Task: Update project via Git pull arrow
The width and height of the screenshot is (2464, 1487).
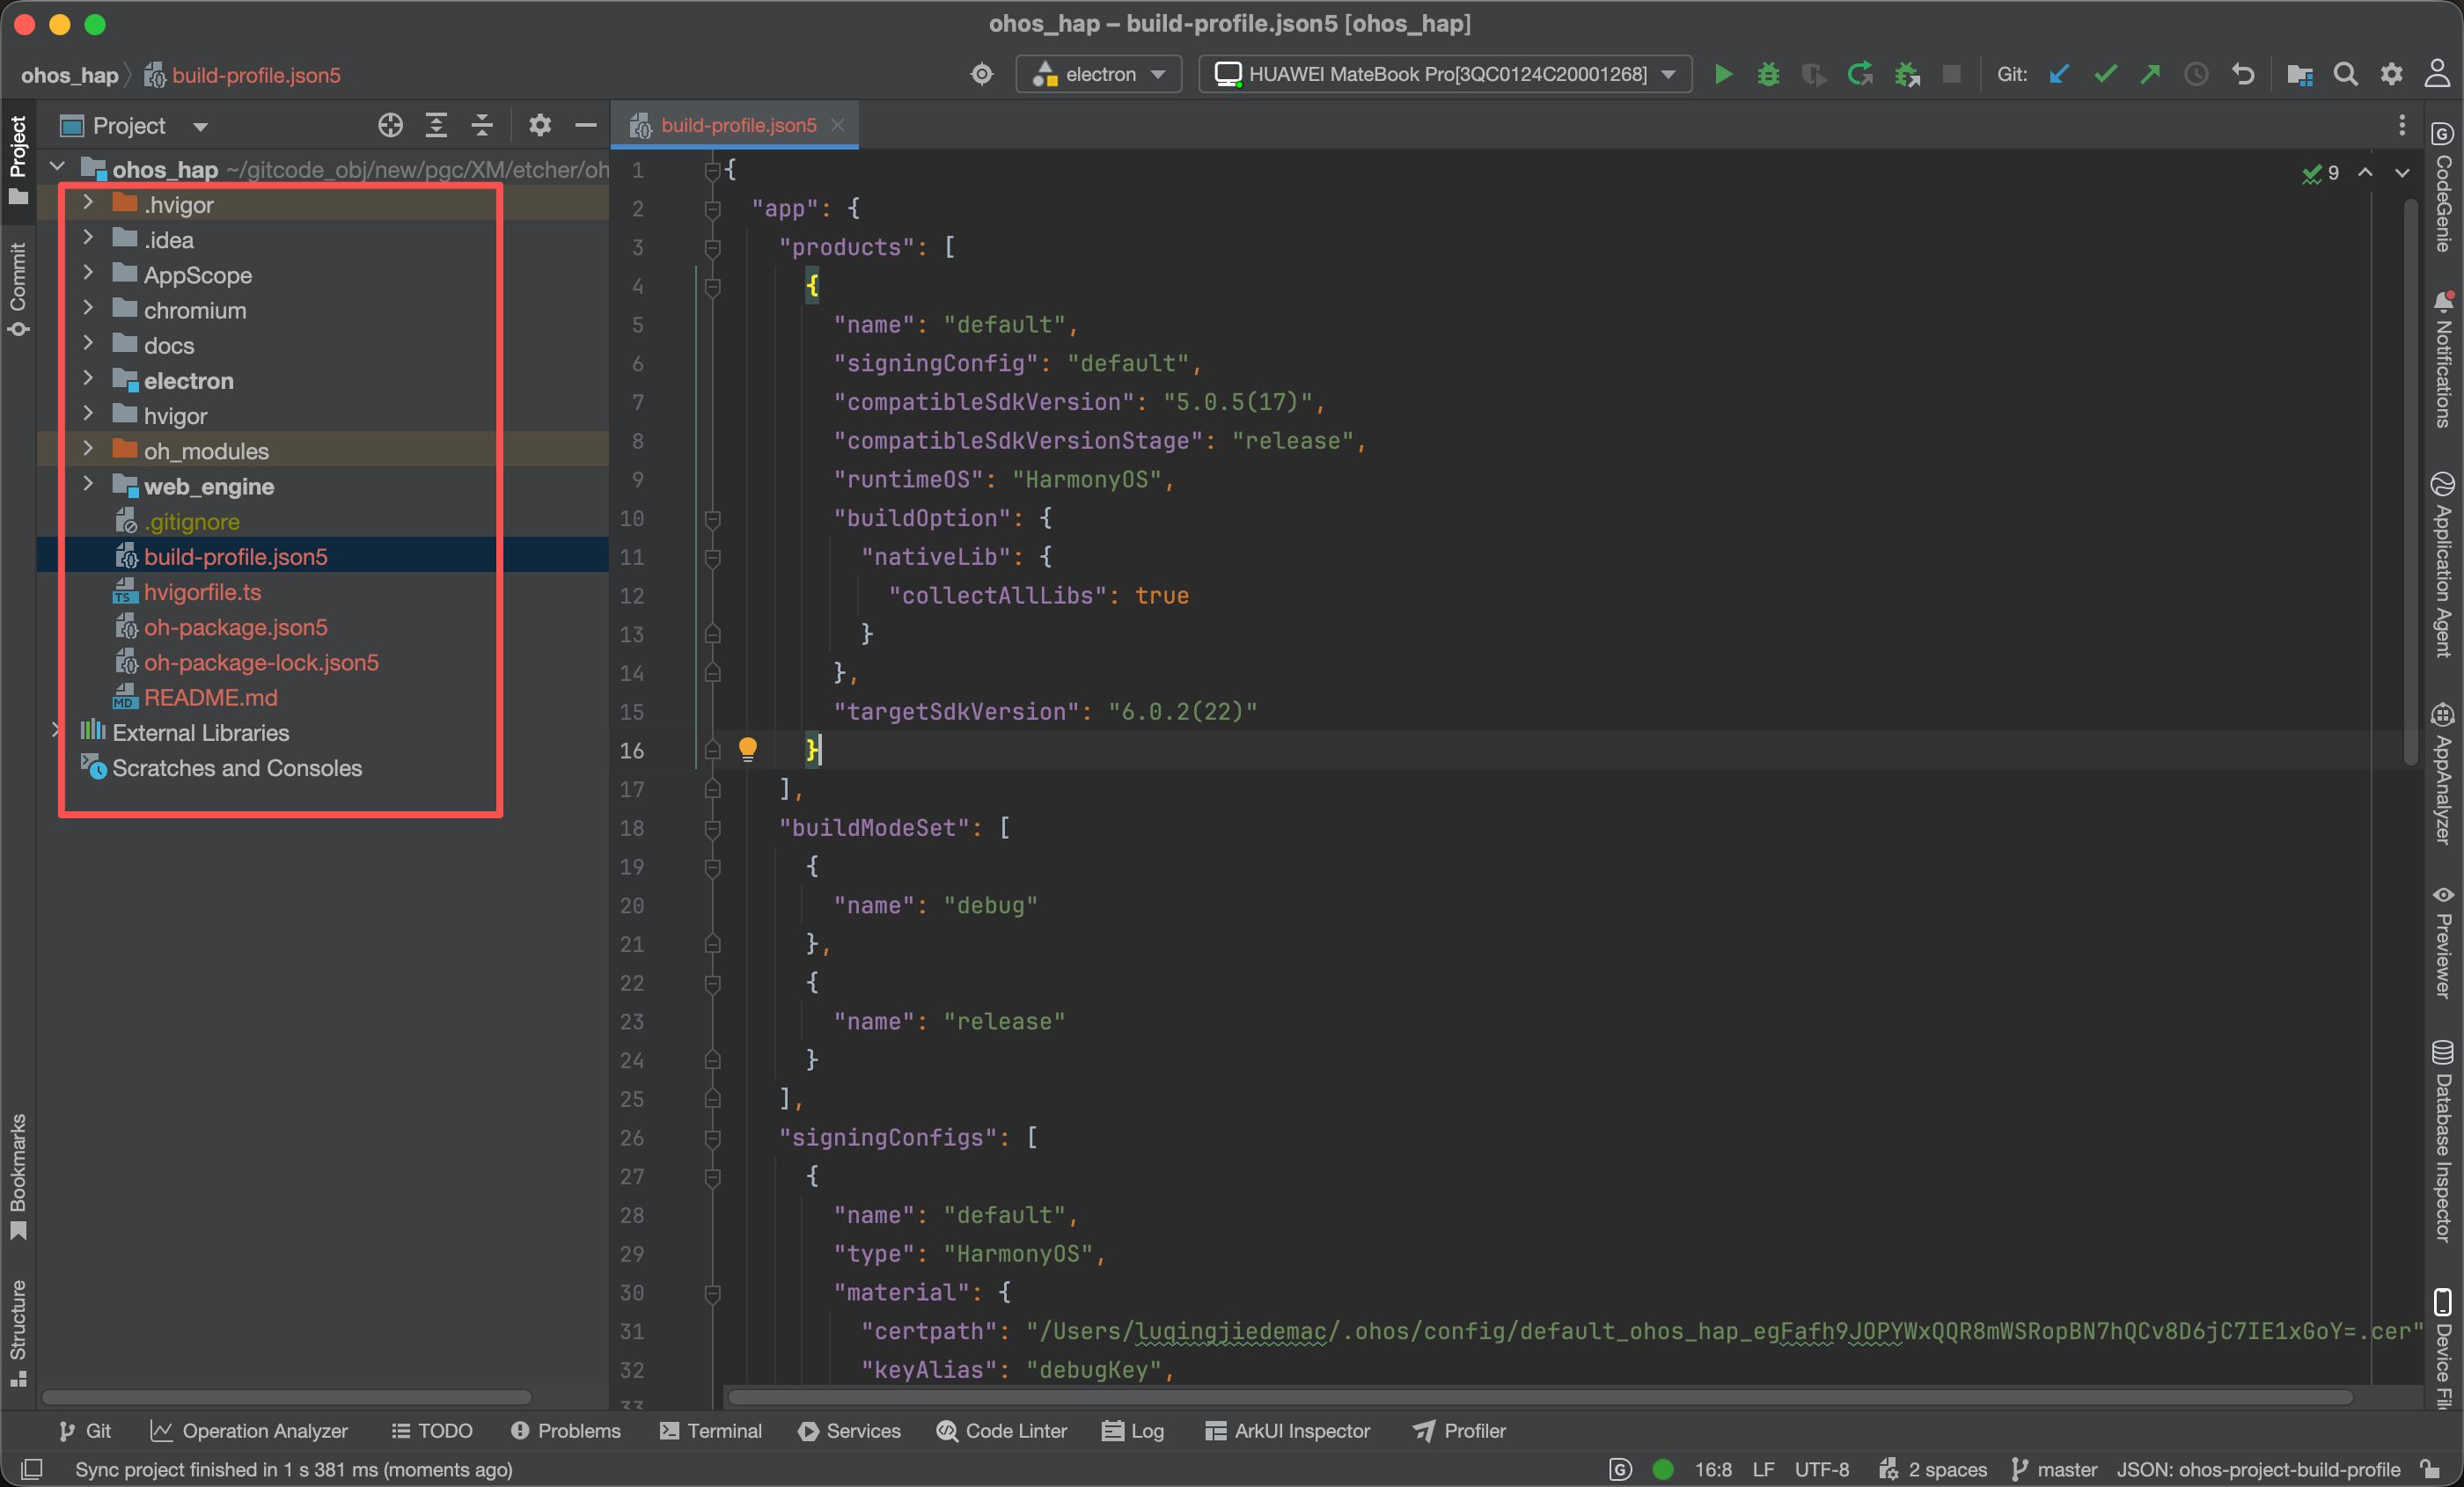Action: click(x=2058, y=75)
